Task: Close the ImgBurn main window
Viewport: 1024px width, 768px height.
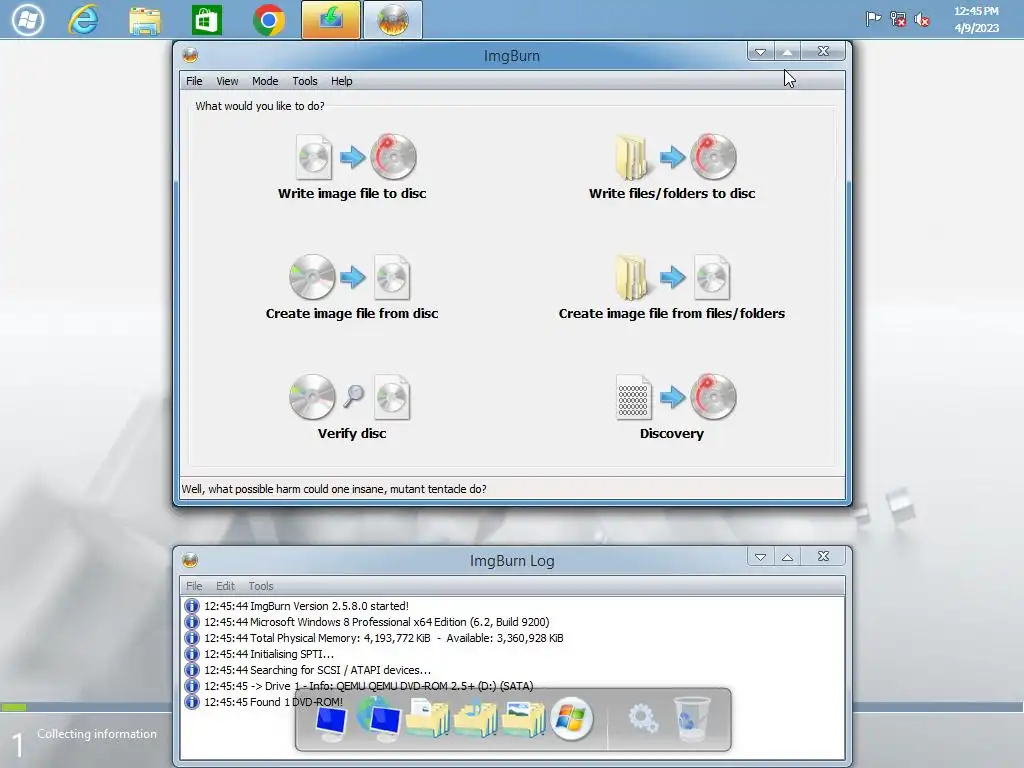Action: [x=824, y=51]
